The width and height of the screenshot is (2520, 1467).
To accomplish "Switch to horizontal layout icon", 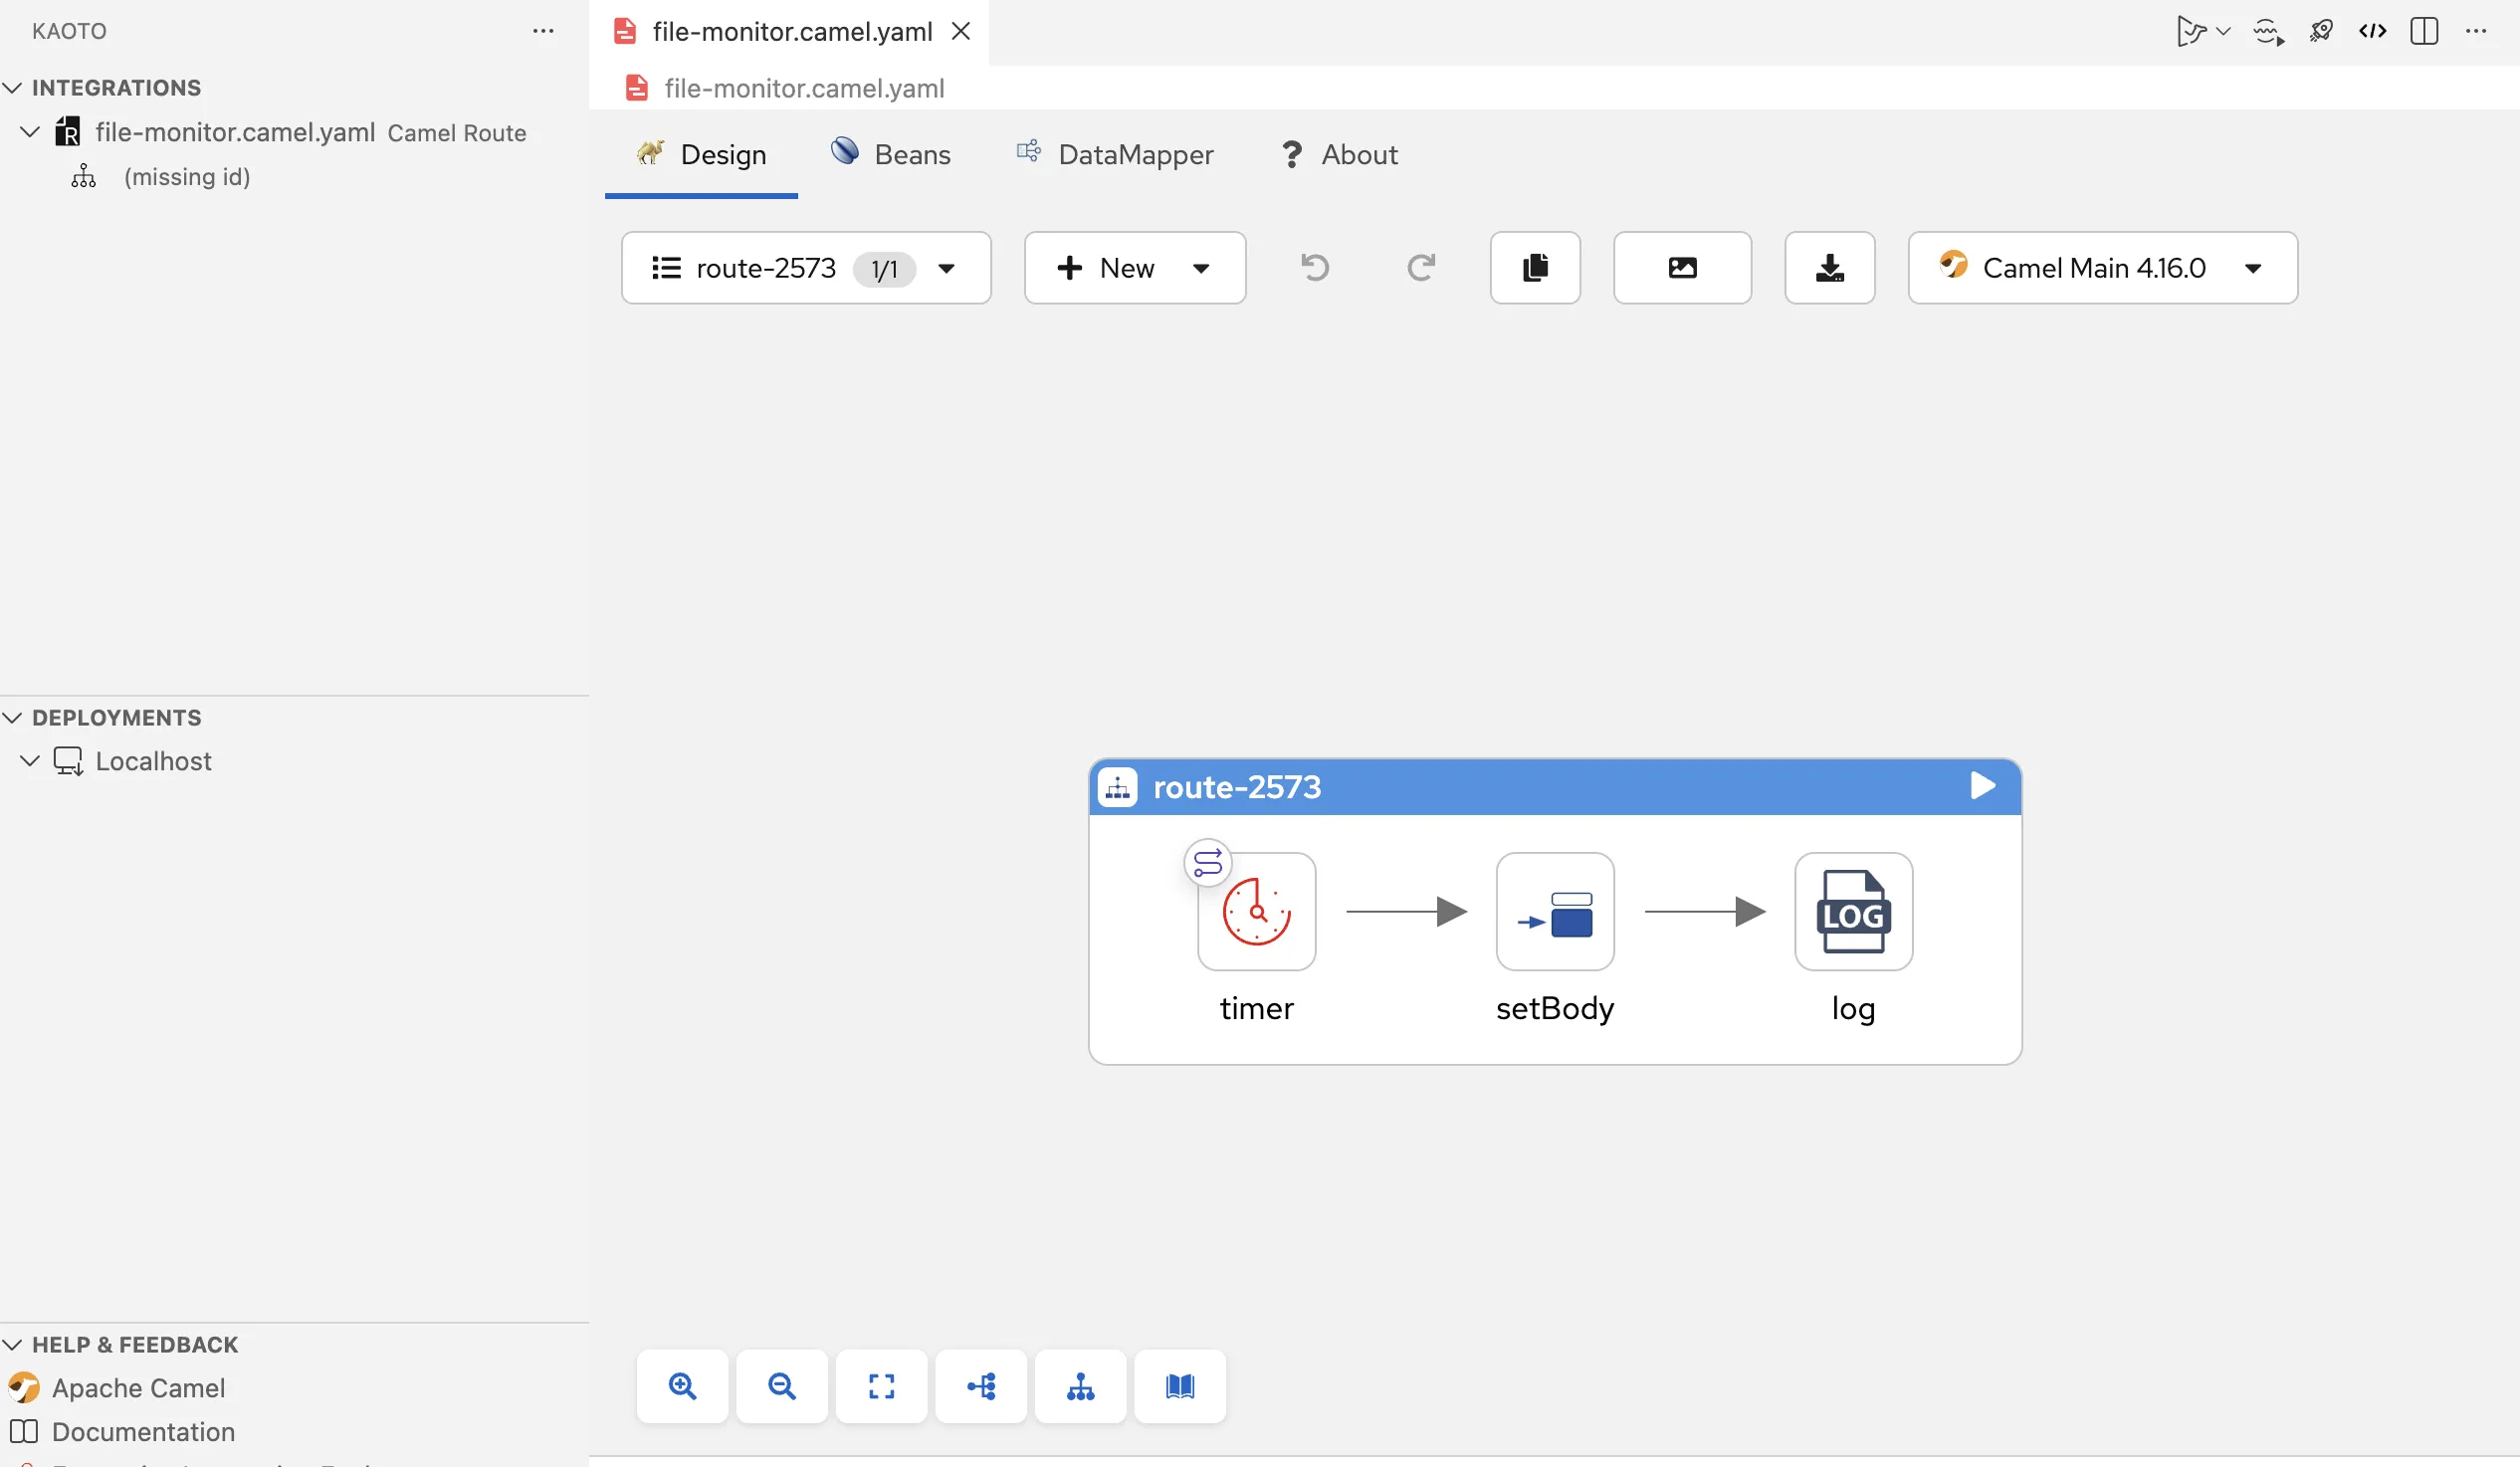I will click(x=981, y=1386).
